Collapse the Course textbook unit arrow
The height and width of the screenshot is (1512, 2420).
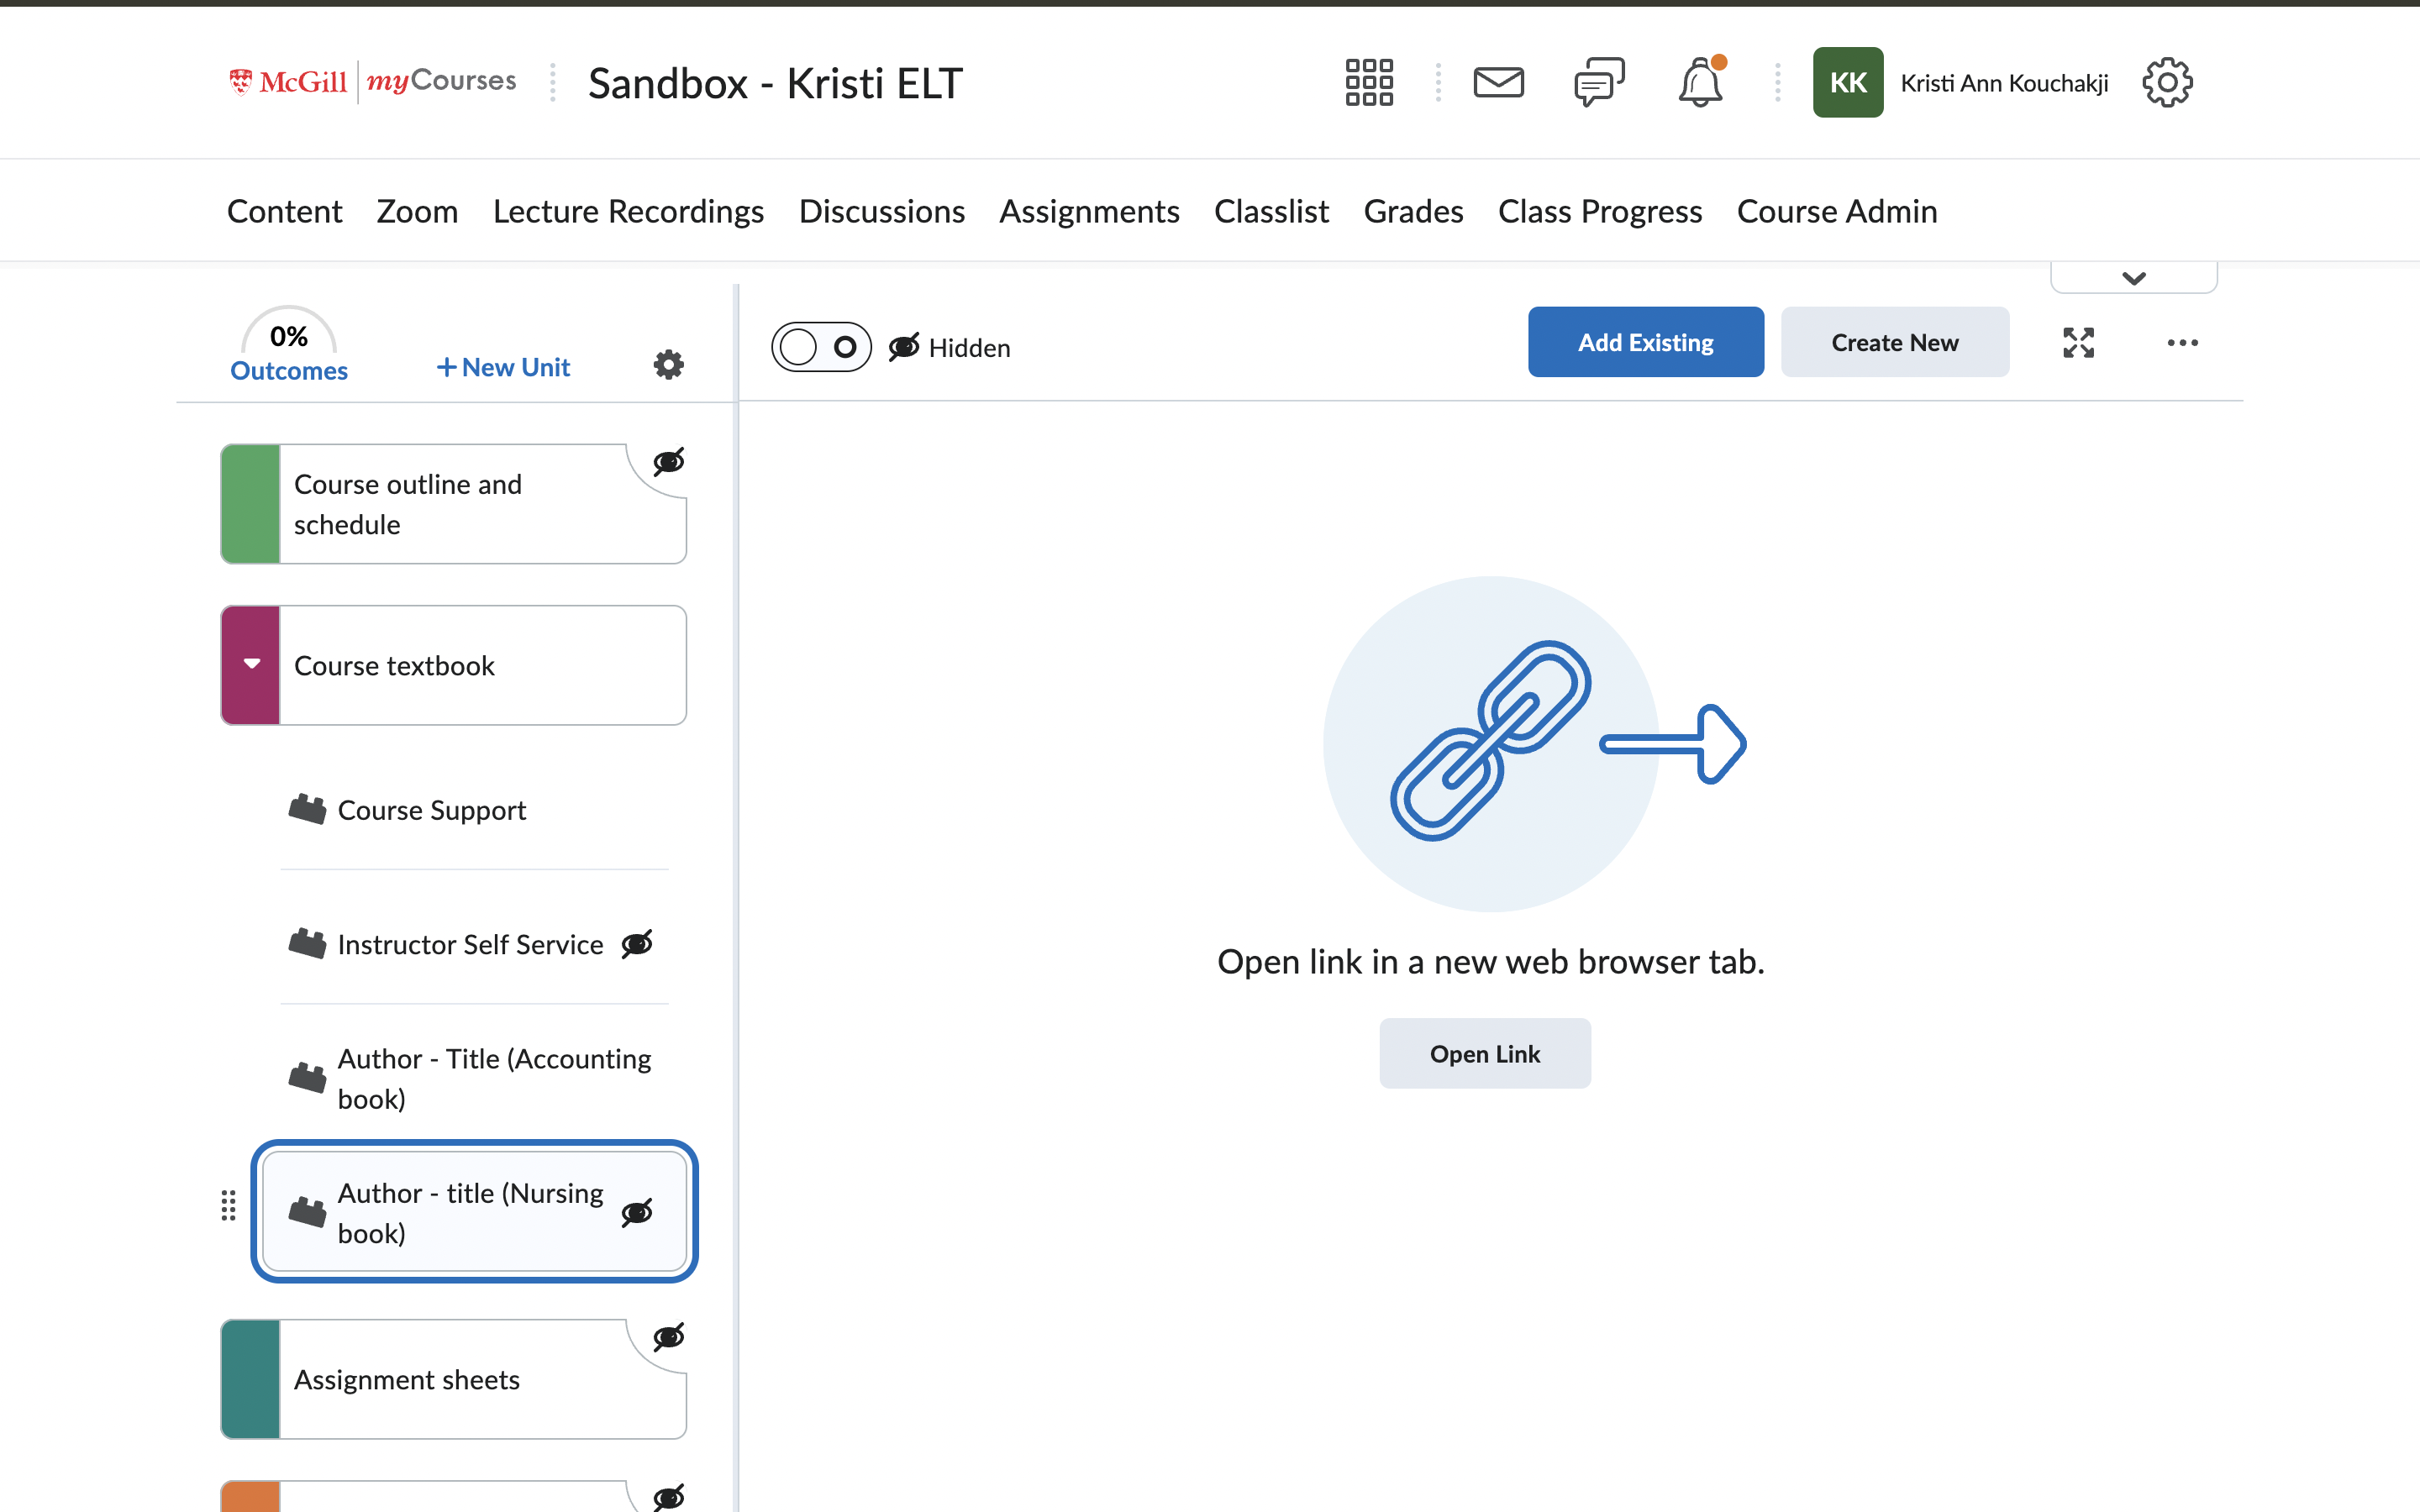pyautogui.click(x=252, y=664)
